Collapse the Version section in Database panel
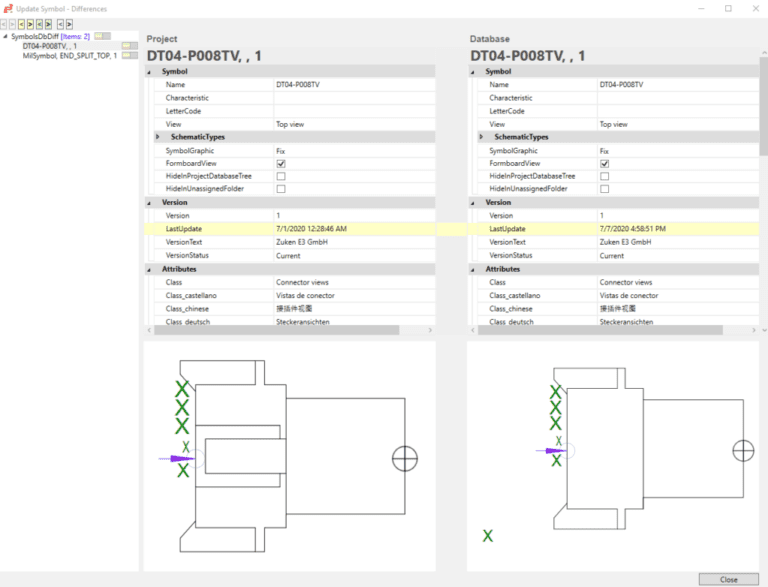 (475, 203)
